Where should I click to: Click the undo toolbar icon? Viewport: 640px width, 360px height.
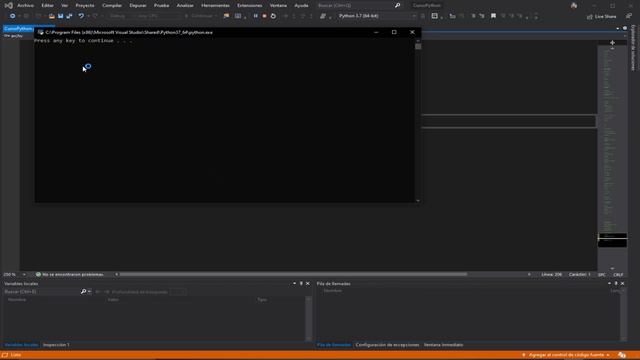point(81,16)
